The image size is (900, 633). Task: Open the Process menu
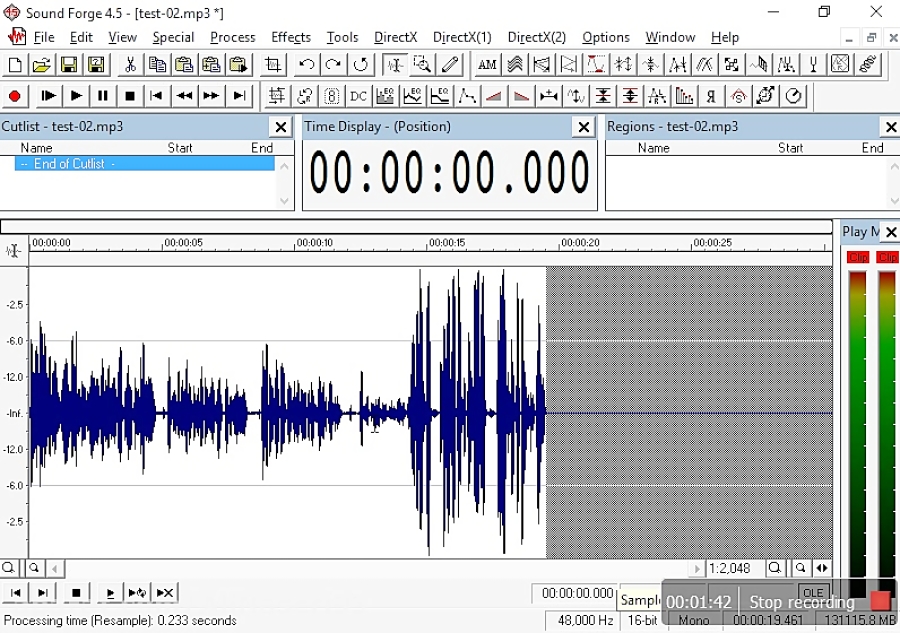(232, 37)
